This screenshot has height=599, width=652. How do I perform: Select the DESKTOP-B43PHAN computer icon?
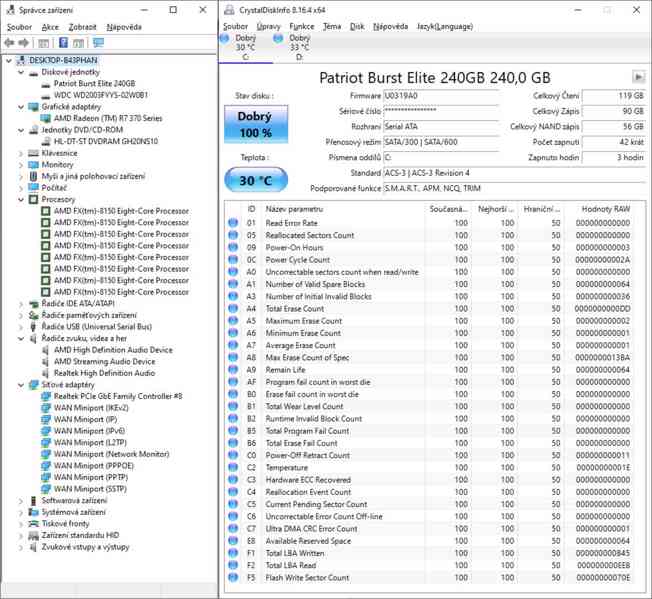tap(20, 60)
